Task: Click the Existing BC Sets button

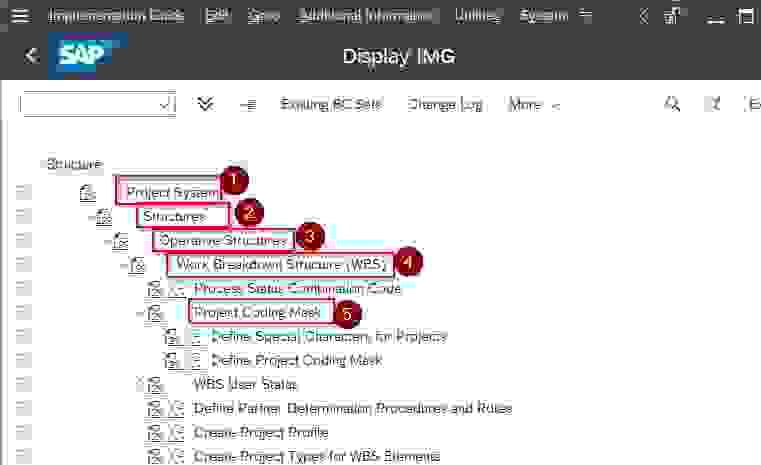Action: pos(331,104)
